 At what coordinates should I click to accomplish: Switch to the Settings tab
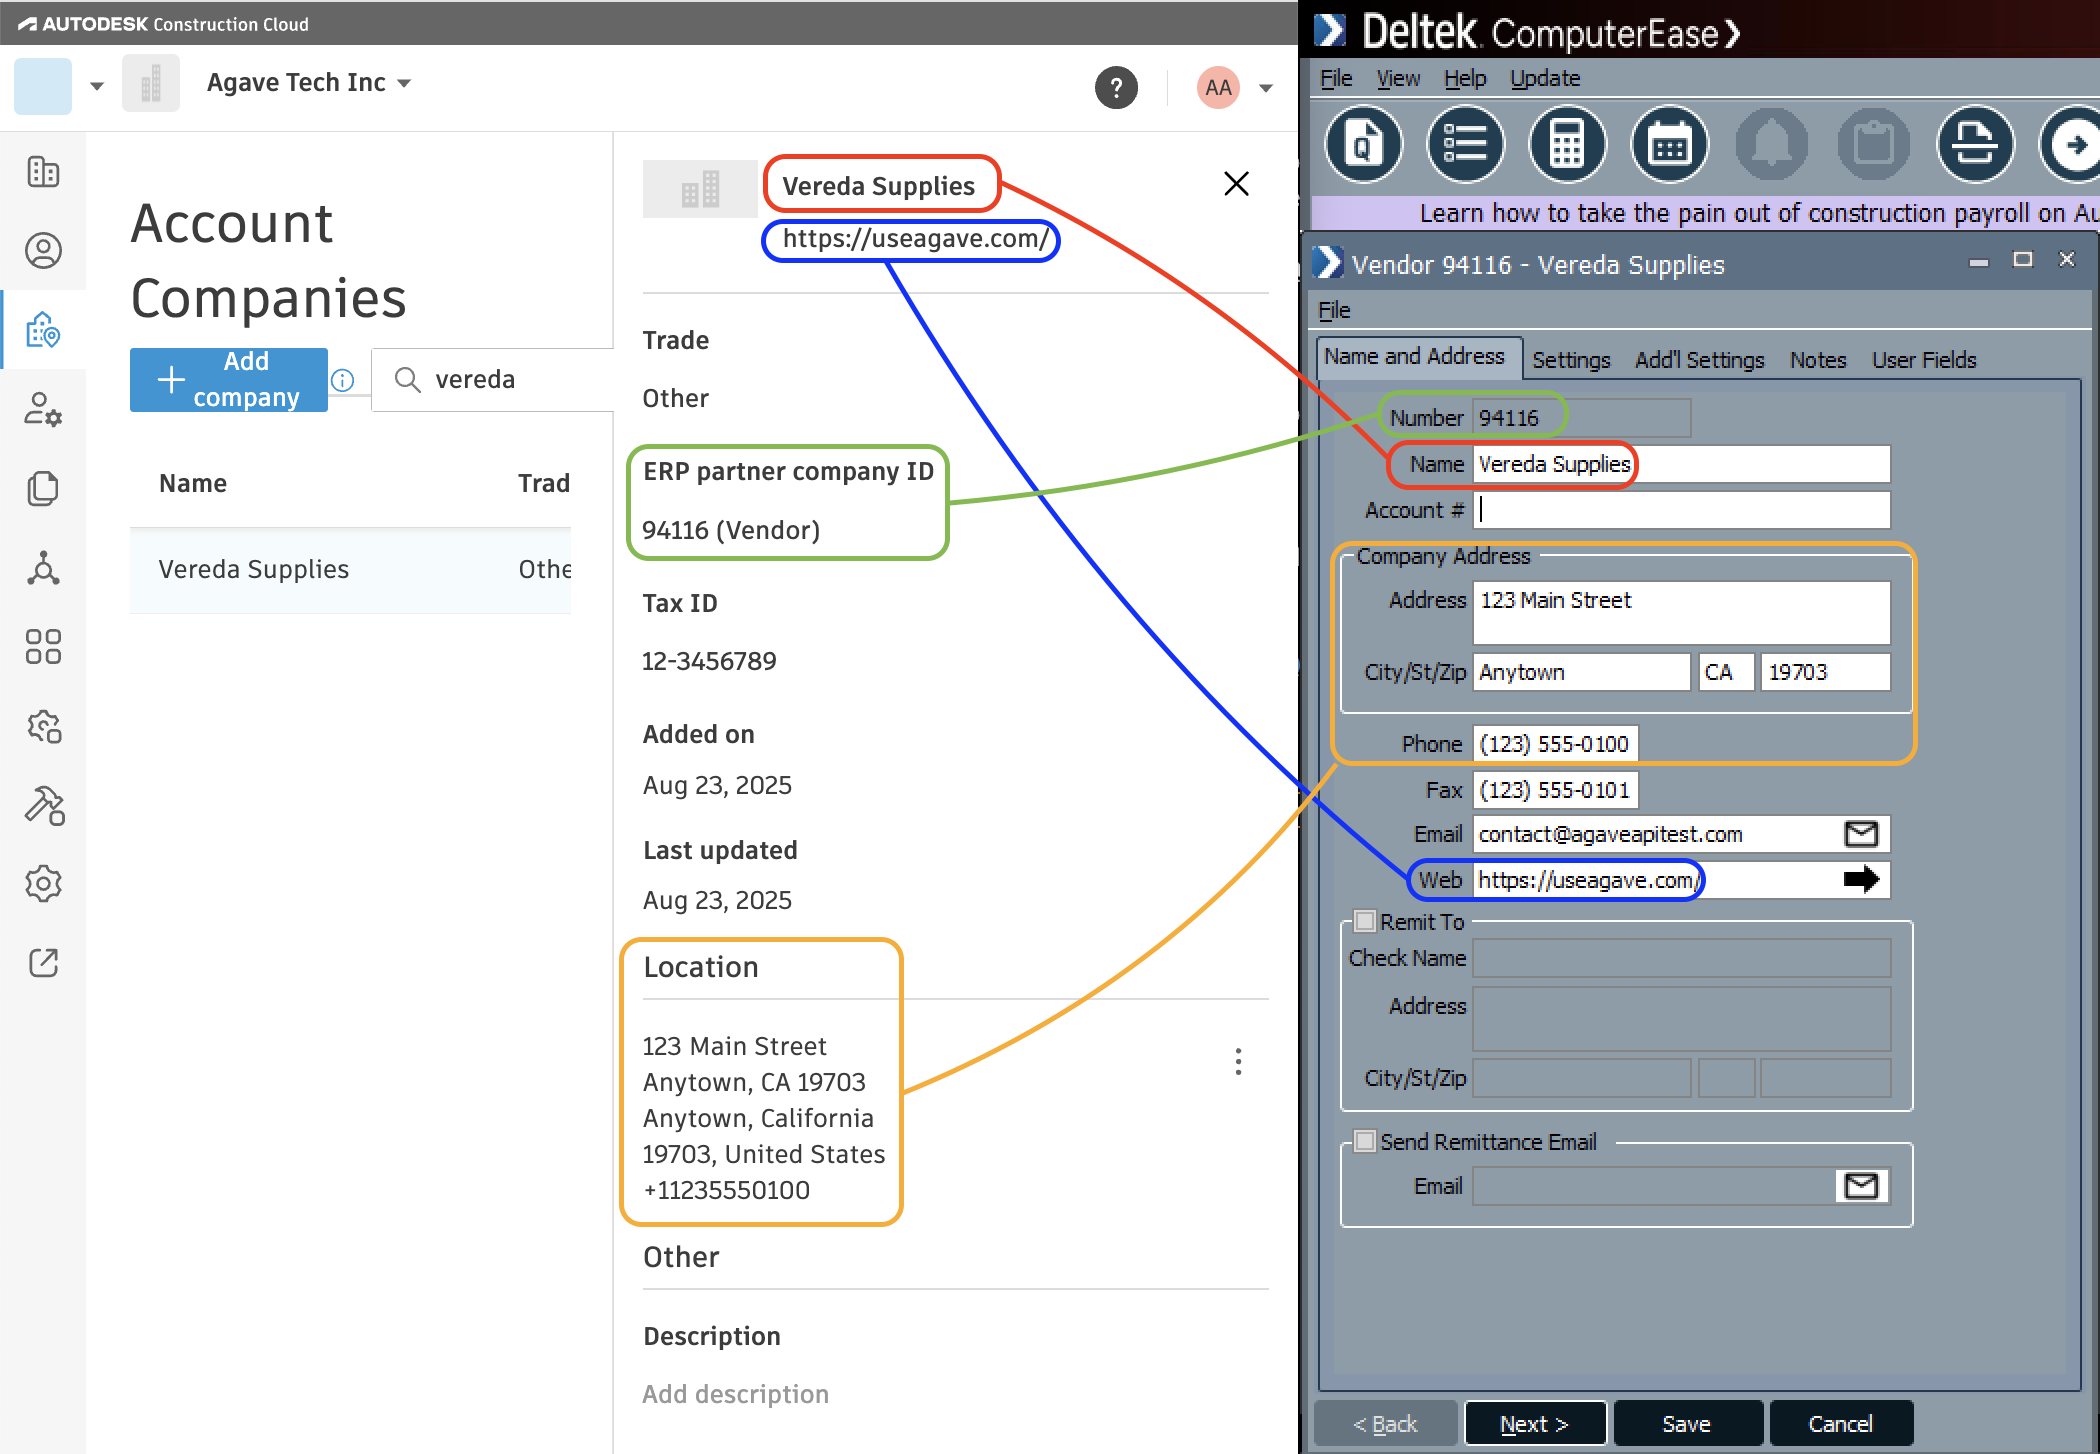pyautogui.click(x=1571, y=360)
